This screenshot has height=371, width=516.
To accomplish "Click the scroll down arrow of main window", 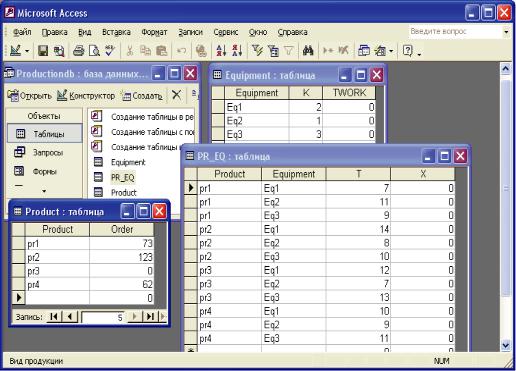I will click(506, 346).
